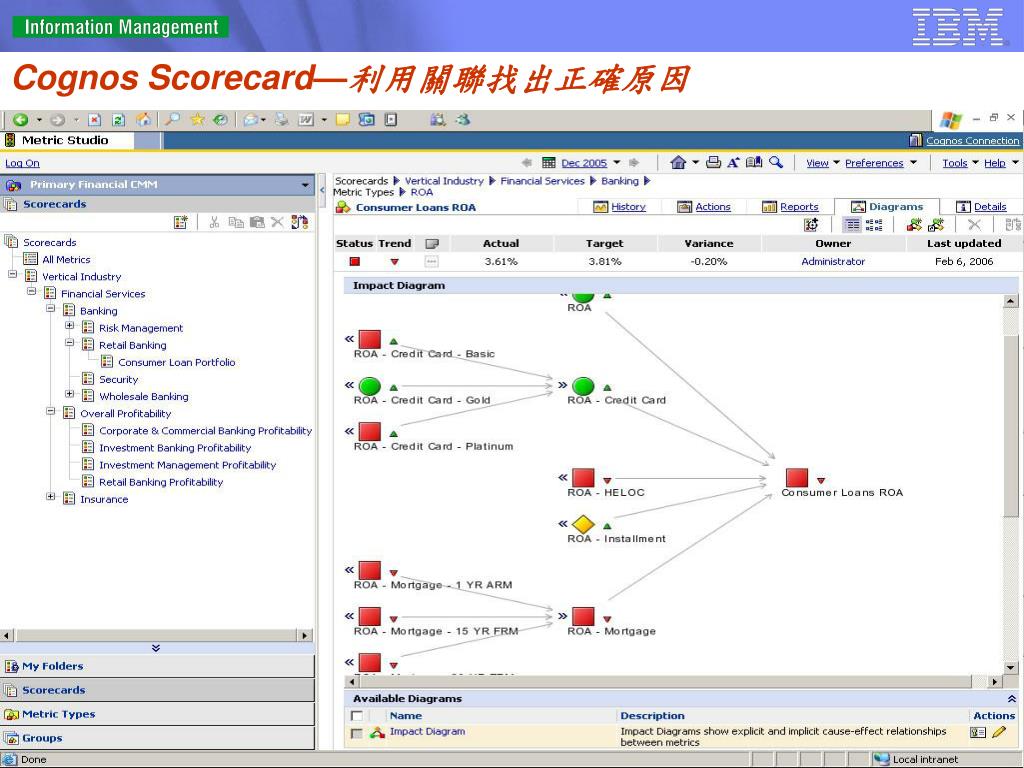
Task: Click the double chevron below tree pane
Action: [x=155, y=648]
